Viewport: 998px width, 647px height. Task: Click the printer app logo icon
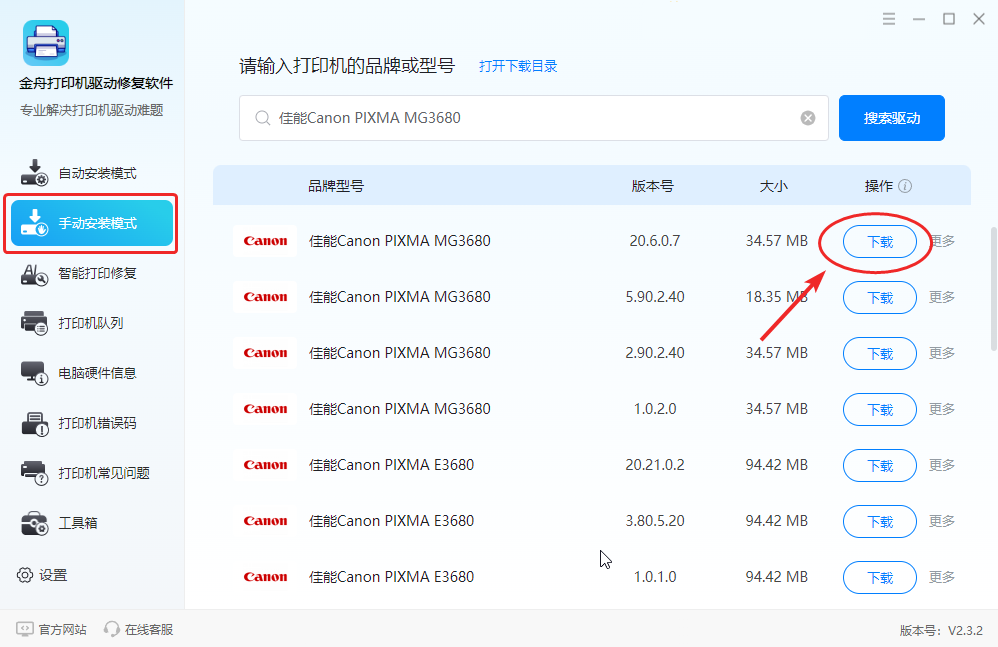(46, 43)
